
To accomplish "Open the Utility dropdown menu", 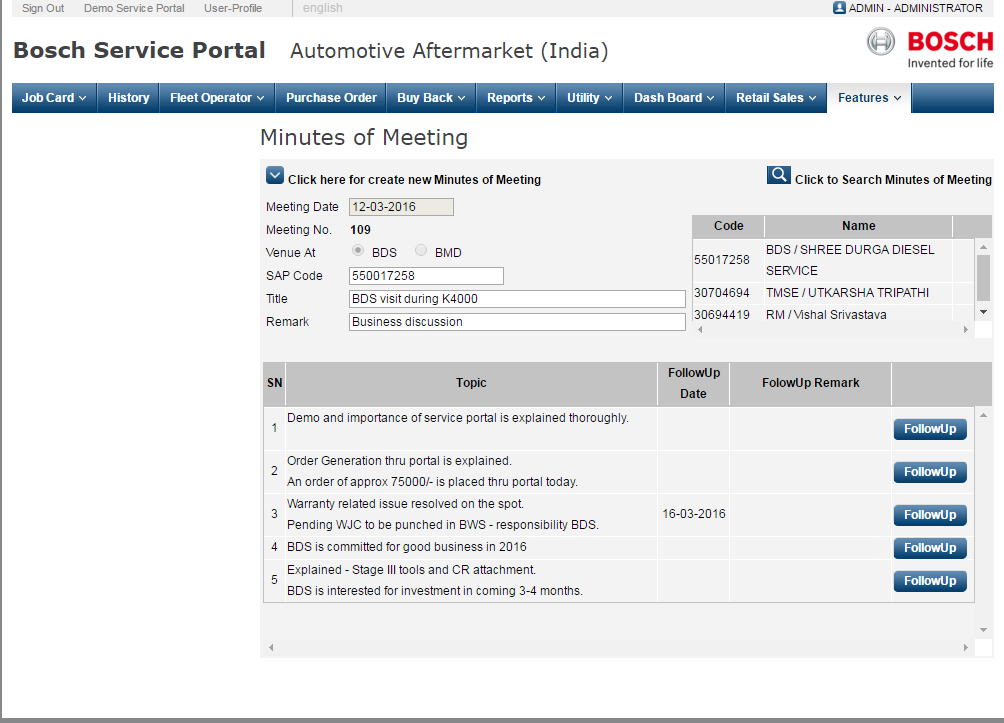I will [x=590, y=98].
